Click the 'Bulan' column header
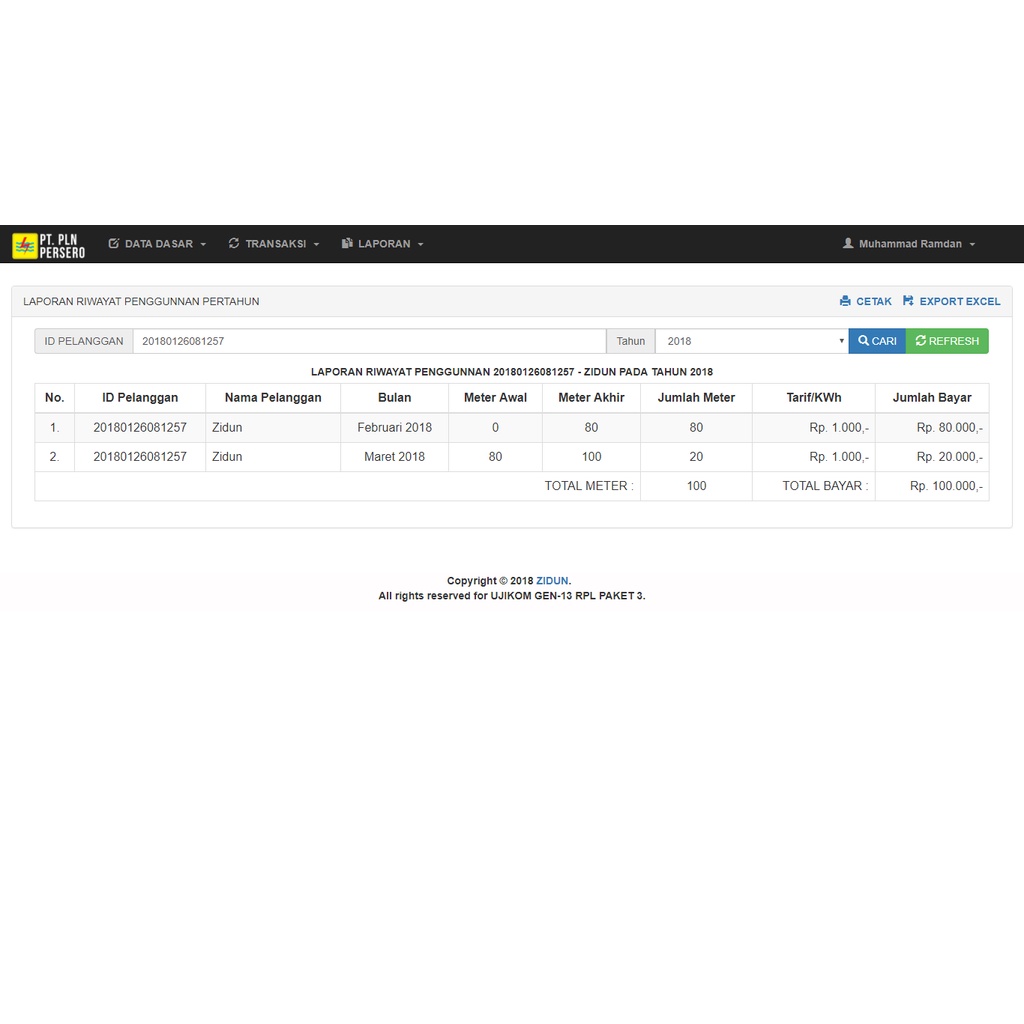Viewport: 1024px width, 1024px height. pyautogui.click(x=394, y=398)
